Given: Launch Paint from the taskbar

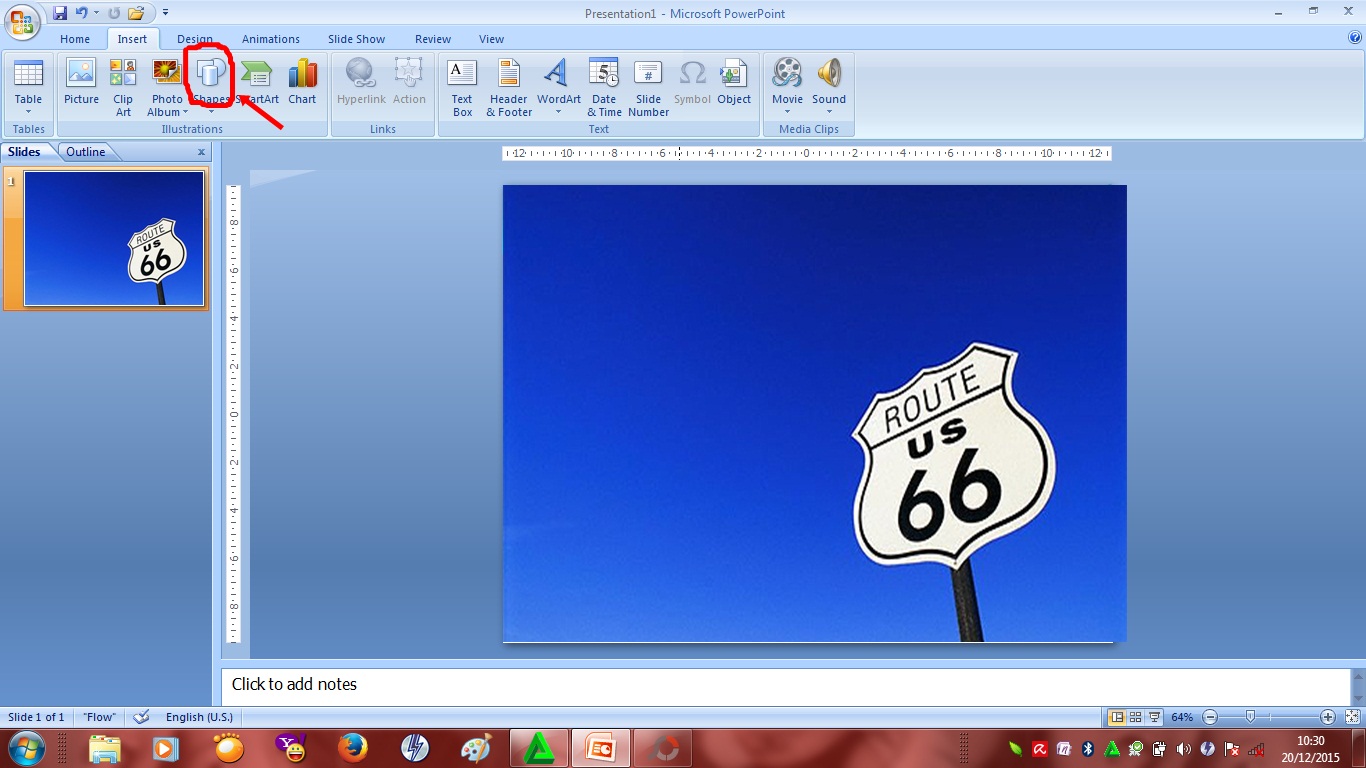Looking at the screenshot, I should 477,748.
